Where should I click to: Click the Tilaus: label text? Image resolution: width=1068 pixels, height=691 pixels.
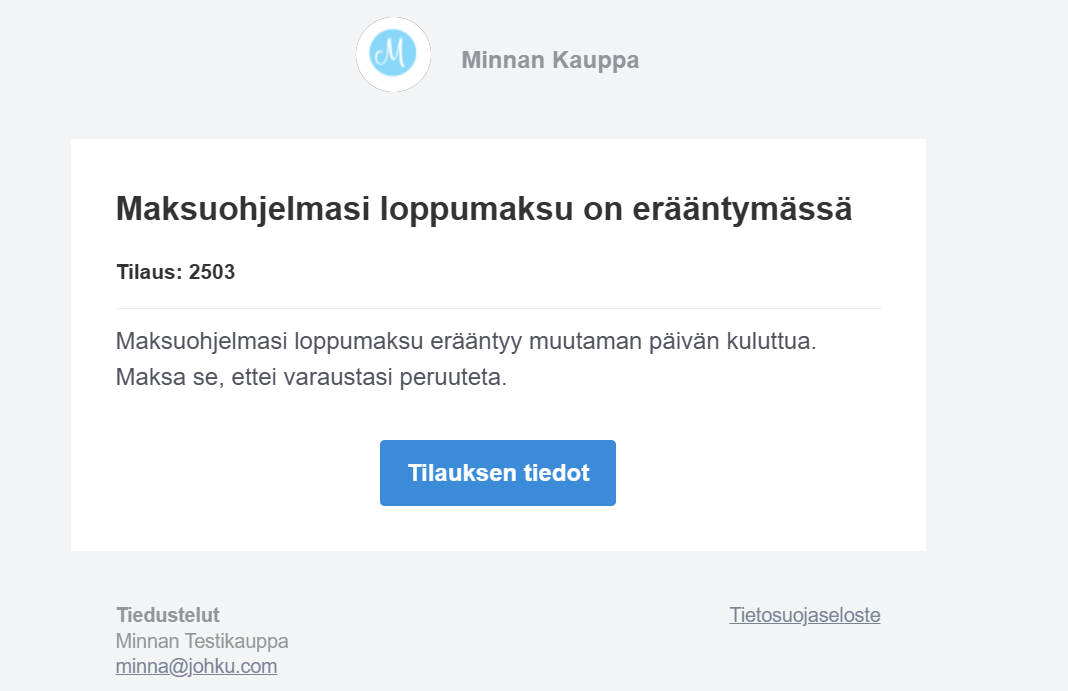tap(149, 272)
